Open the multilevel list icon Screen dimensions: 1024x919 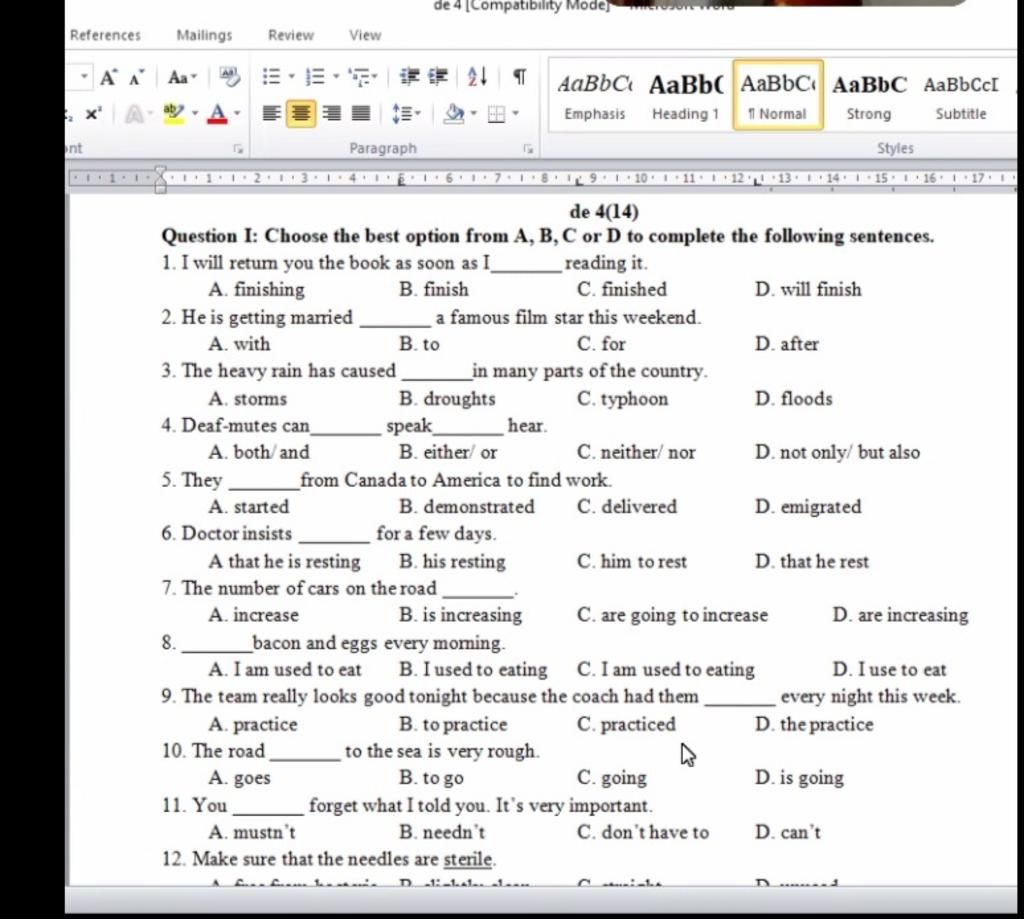(359, 77)
